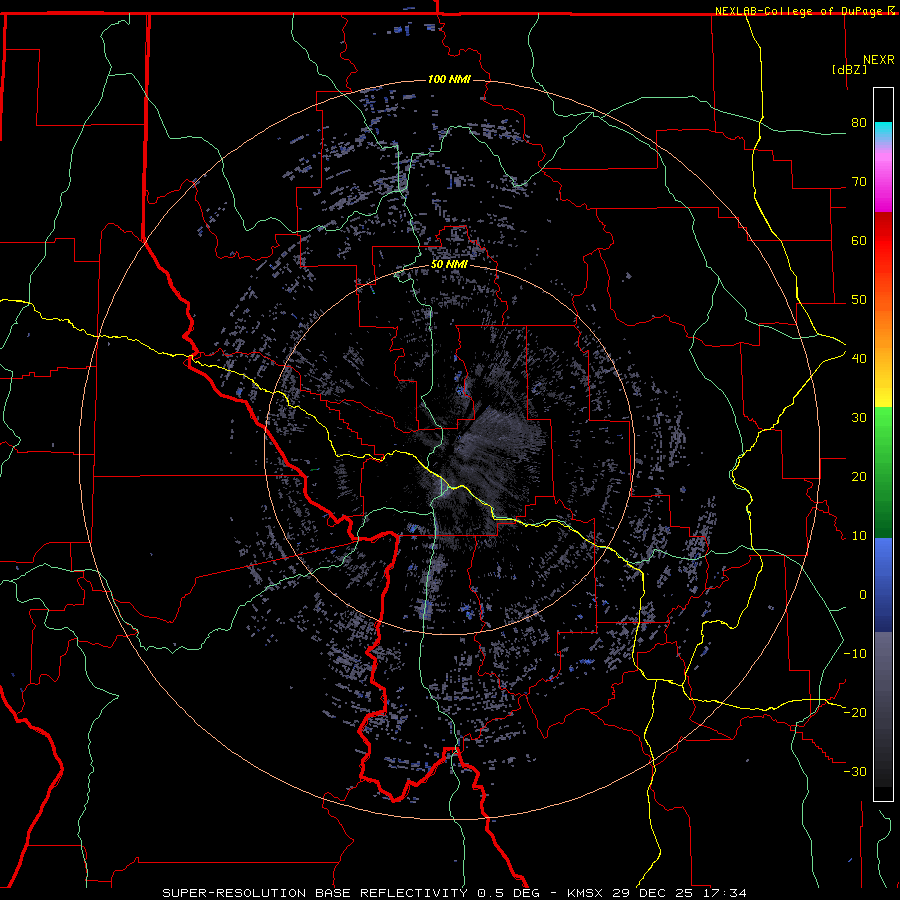Click the 50 dBZ scale value

859,300
